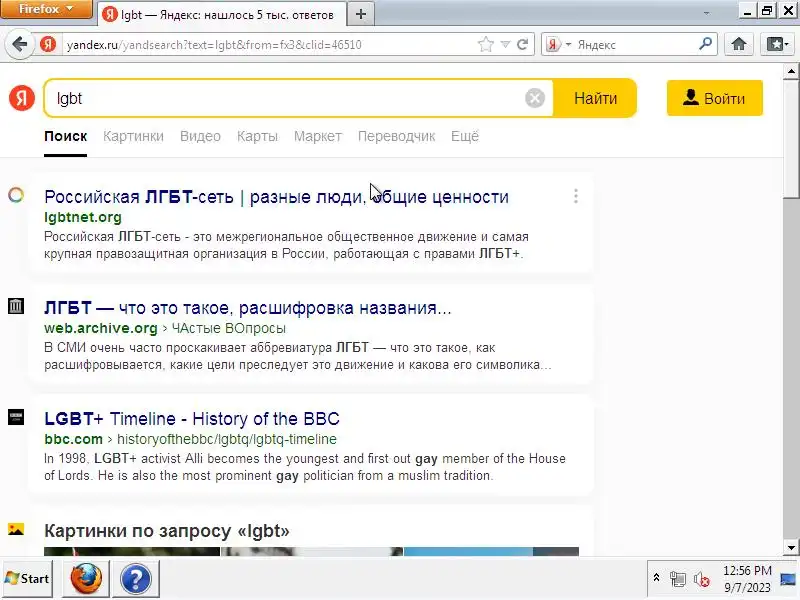Open a new tab with plus button

point(361,14)
